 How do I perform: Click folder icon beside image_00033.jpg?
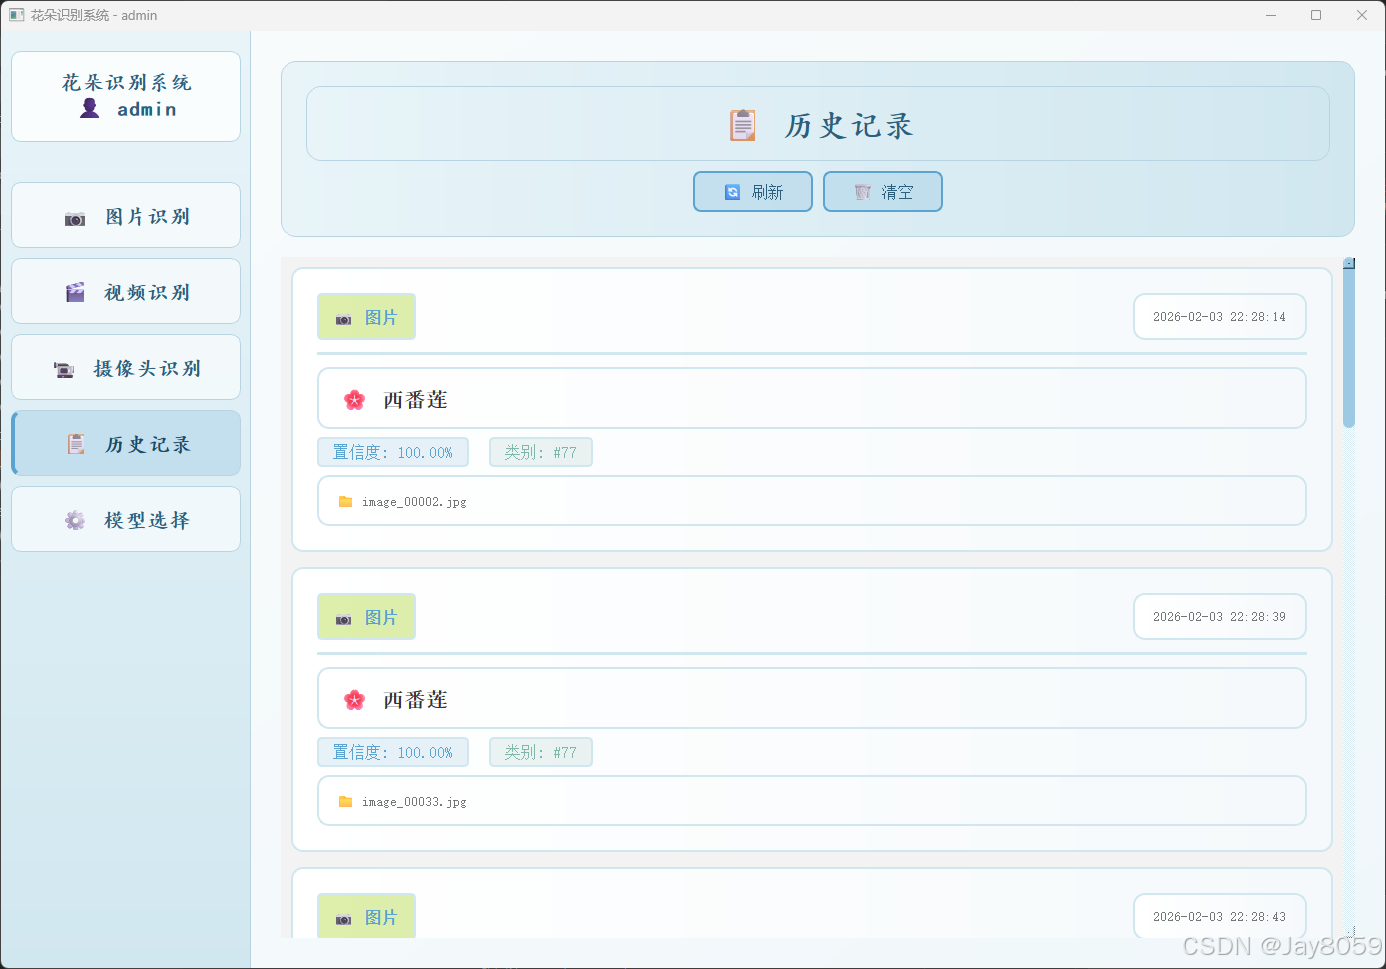click(345, 802)
